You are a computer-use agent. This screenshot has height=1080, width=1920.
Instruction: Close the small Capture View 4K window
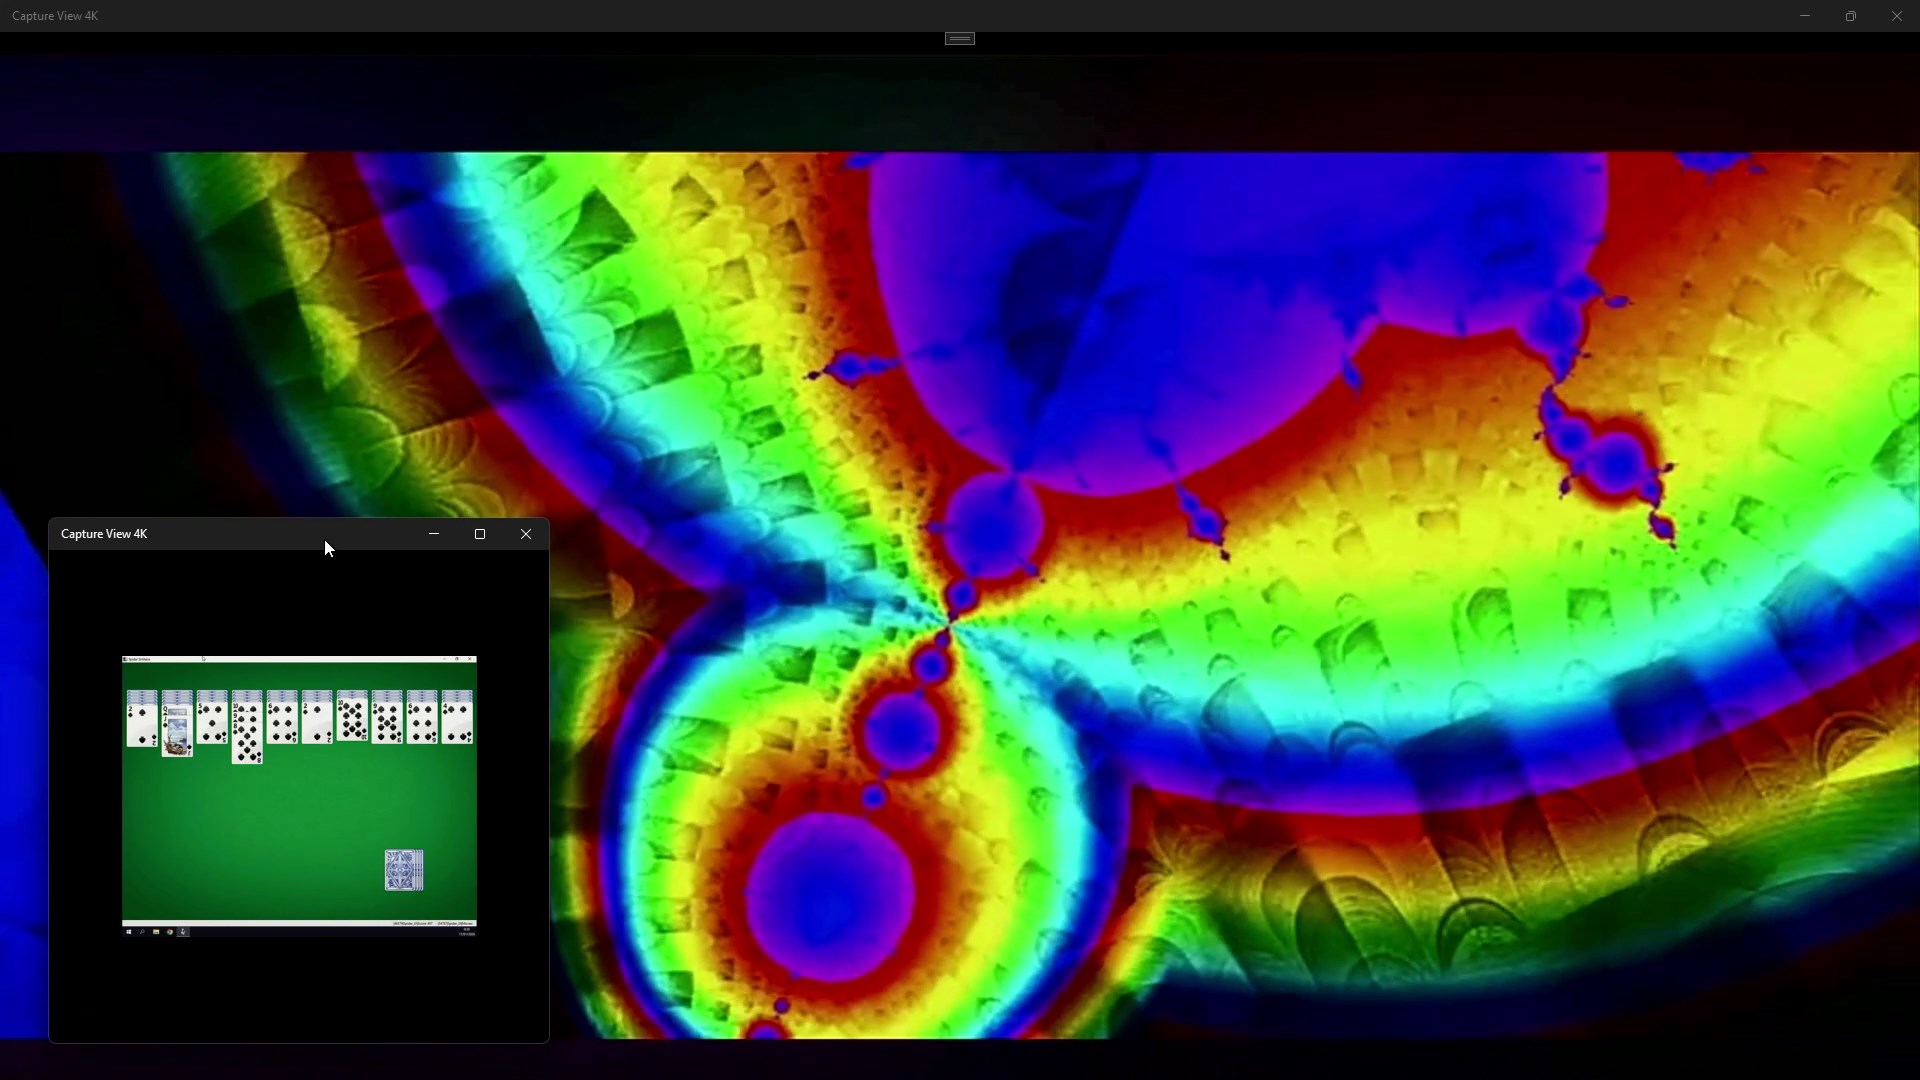(x=526, y=534)
